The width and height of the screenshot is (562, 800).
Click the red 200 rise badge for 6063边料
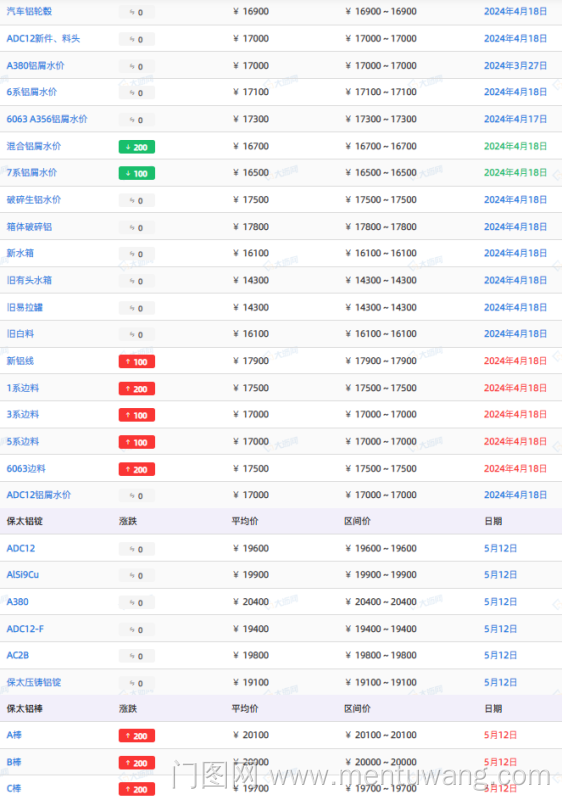click(137, 469)
